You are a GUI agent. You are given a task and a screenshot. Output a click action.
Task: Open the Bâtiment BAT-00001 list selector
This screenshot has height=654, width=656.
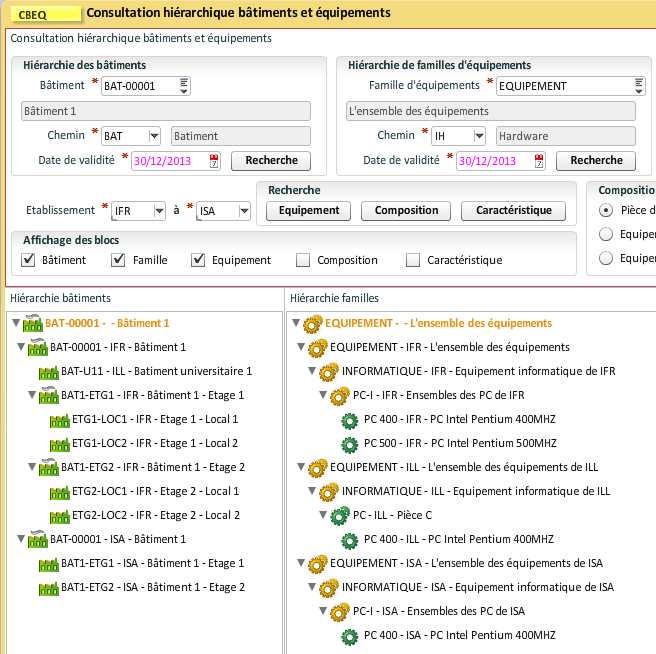(x=184, y=86)
